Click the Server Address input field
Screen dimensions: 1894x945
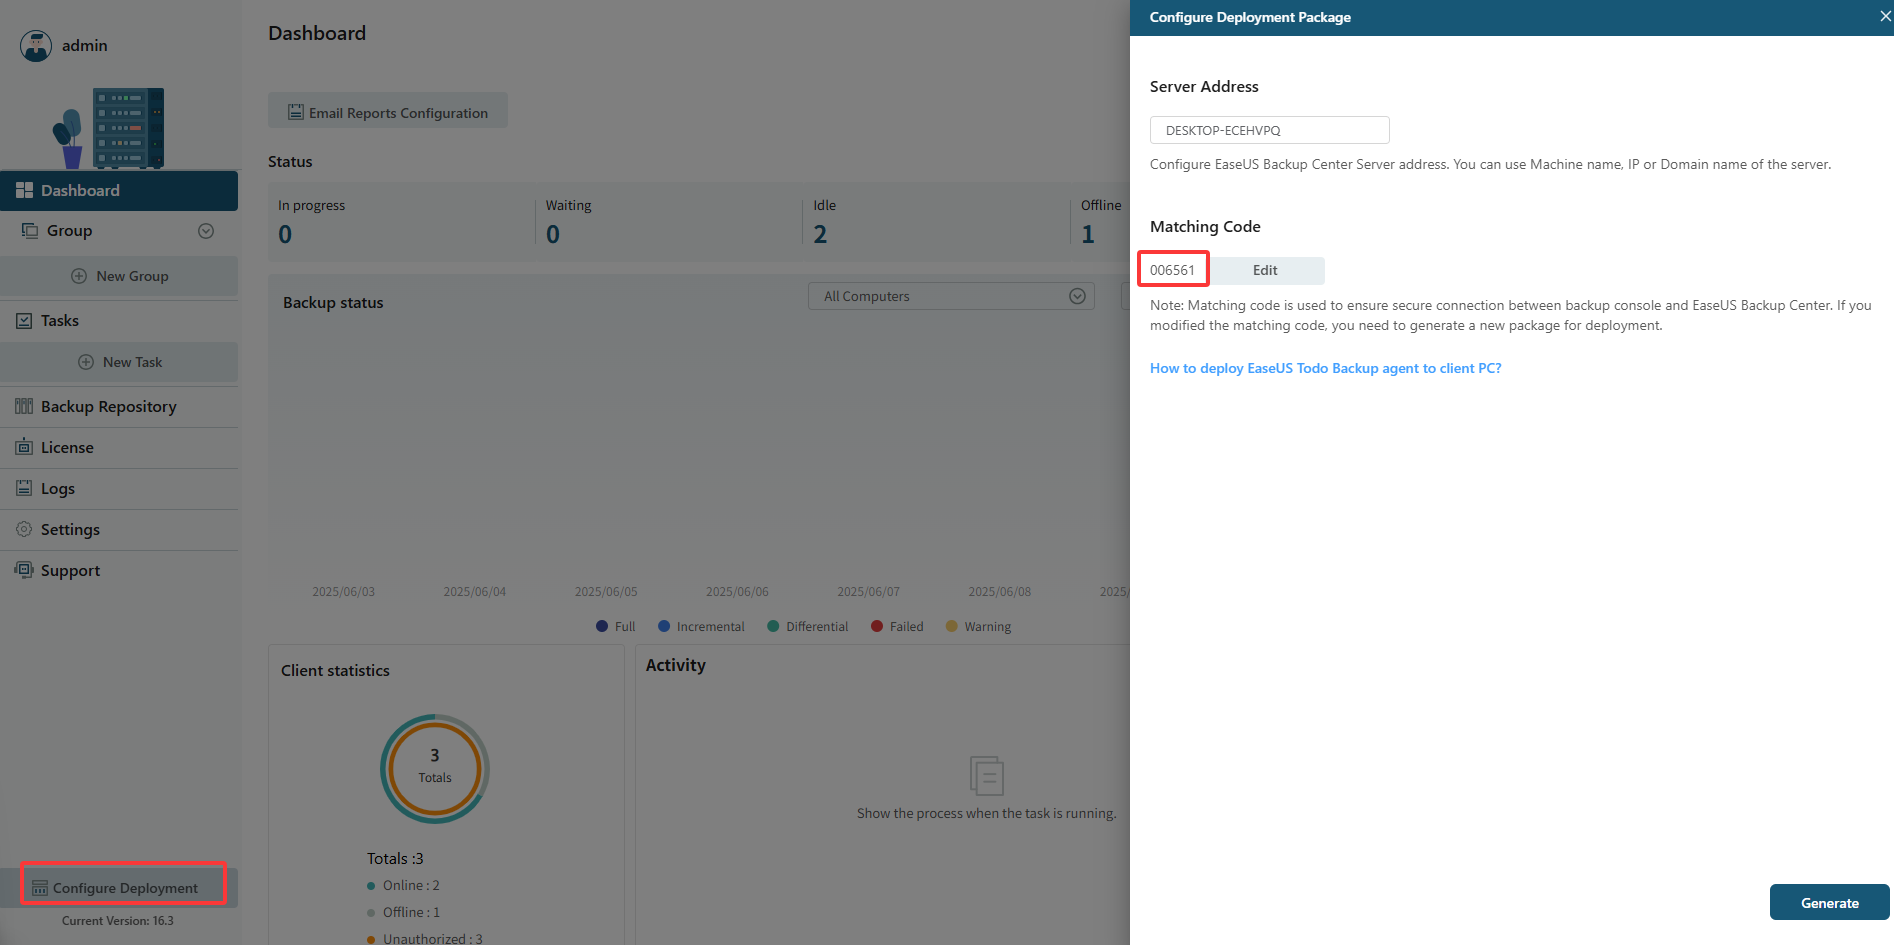click(1269, 130)
